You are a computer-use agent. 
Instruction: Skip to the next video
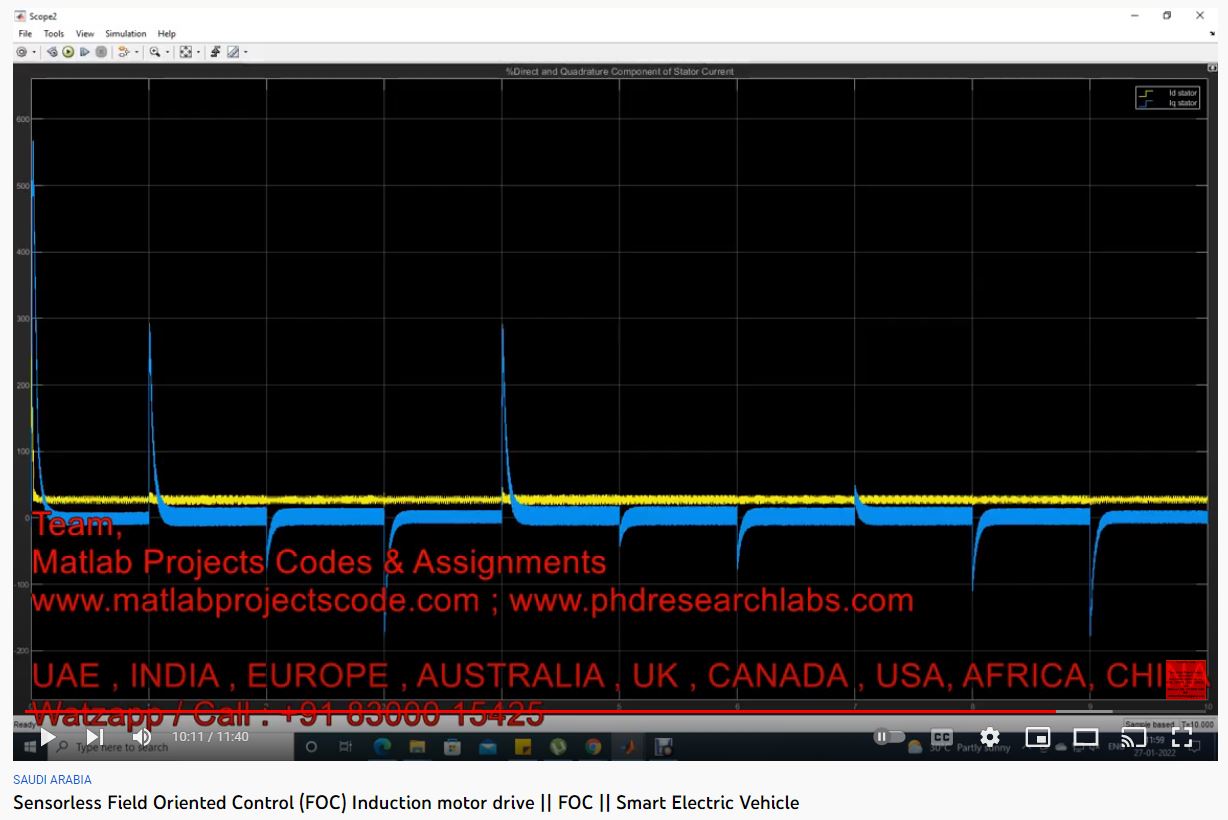click(94, 737)
